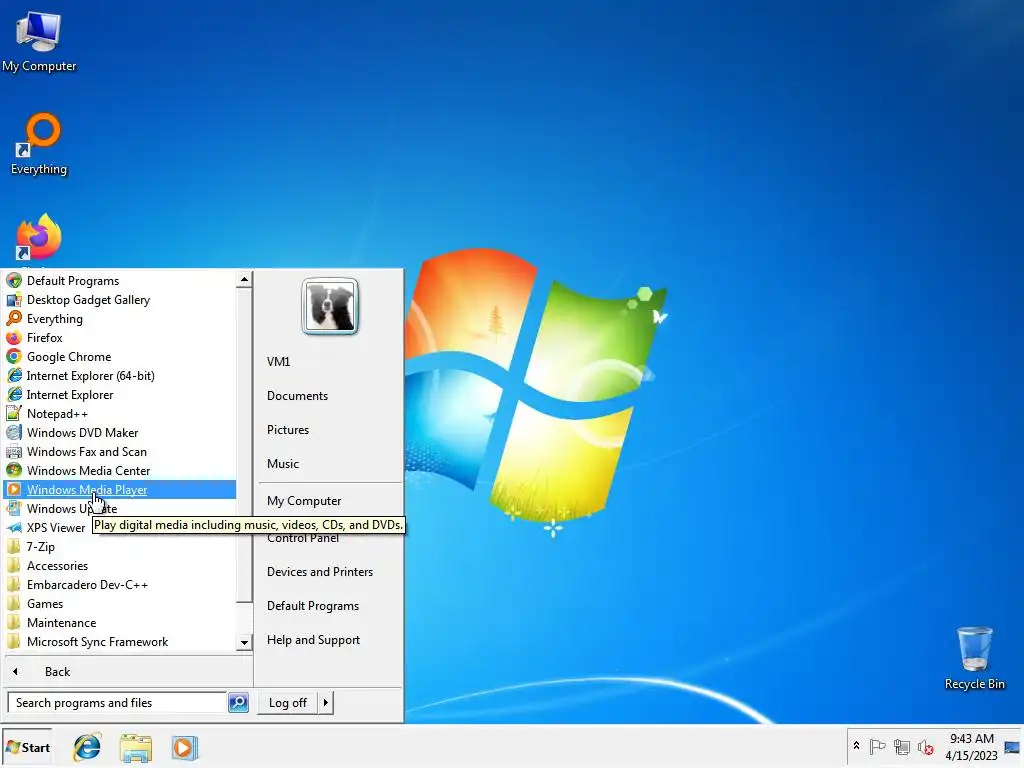Open Windows Media Player from the taskbar
1024x768 pixels.
click(185, 747)
